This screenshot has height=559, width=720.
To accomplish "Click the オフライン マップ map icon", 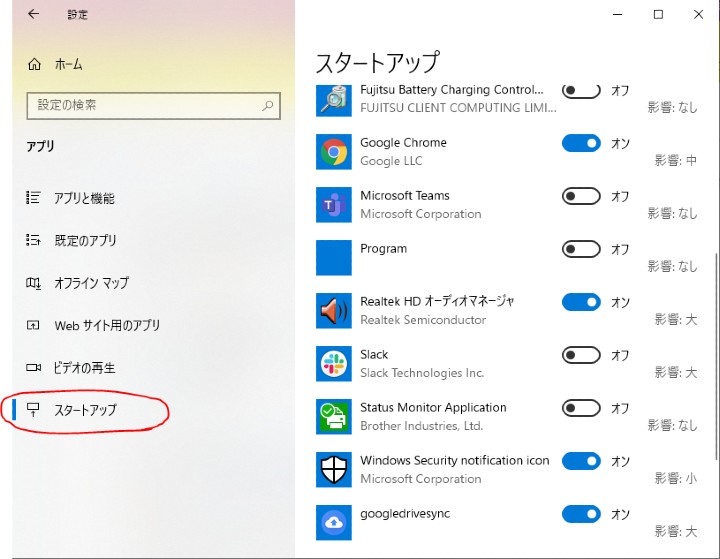I will (x=33, y=283).
